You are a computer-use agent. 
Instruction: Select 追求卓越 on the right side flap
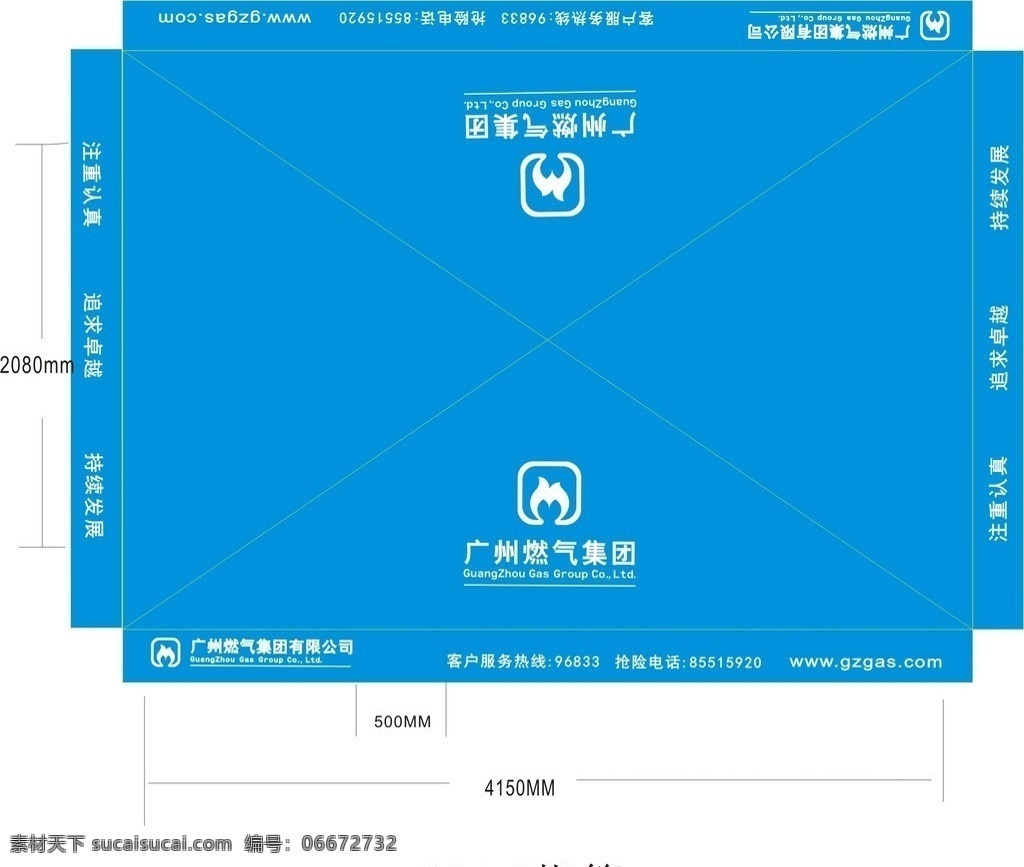pyautogui.click(x=998, y=347)
